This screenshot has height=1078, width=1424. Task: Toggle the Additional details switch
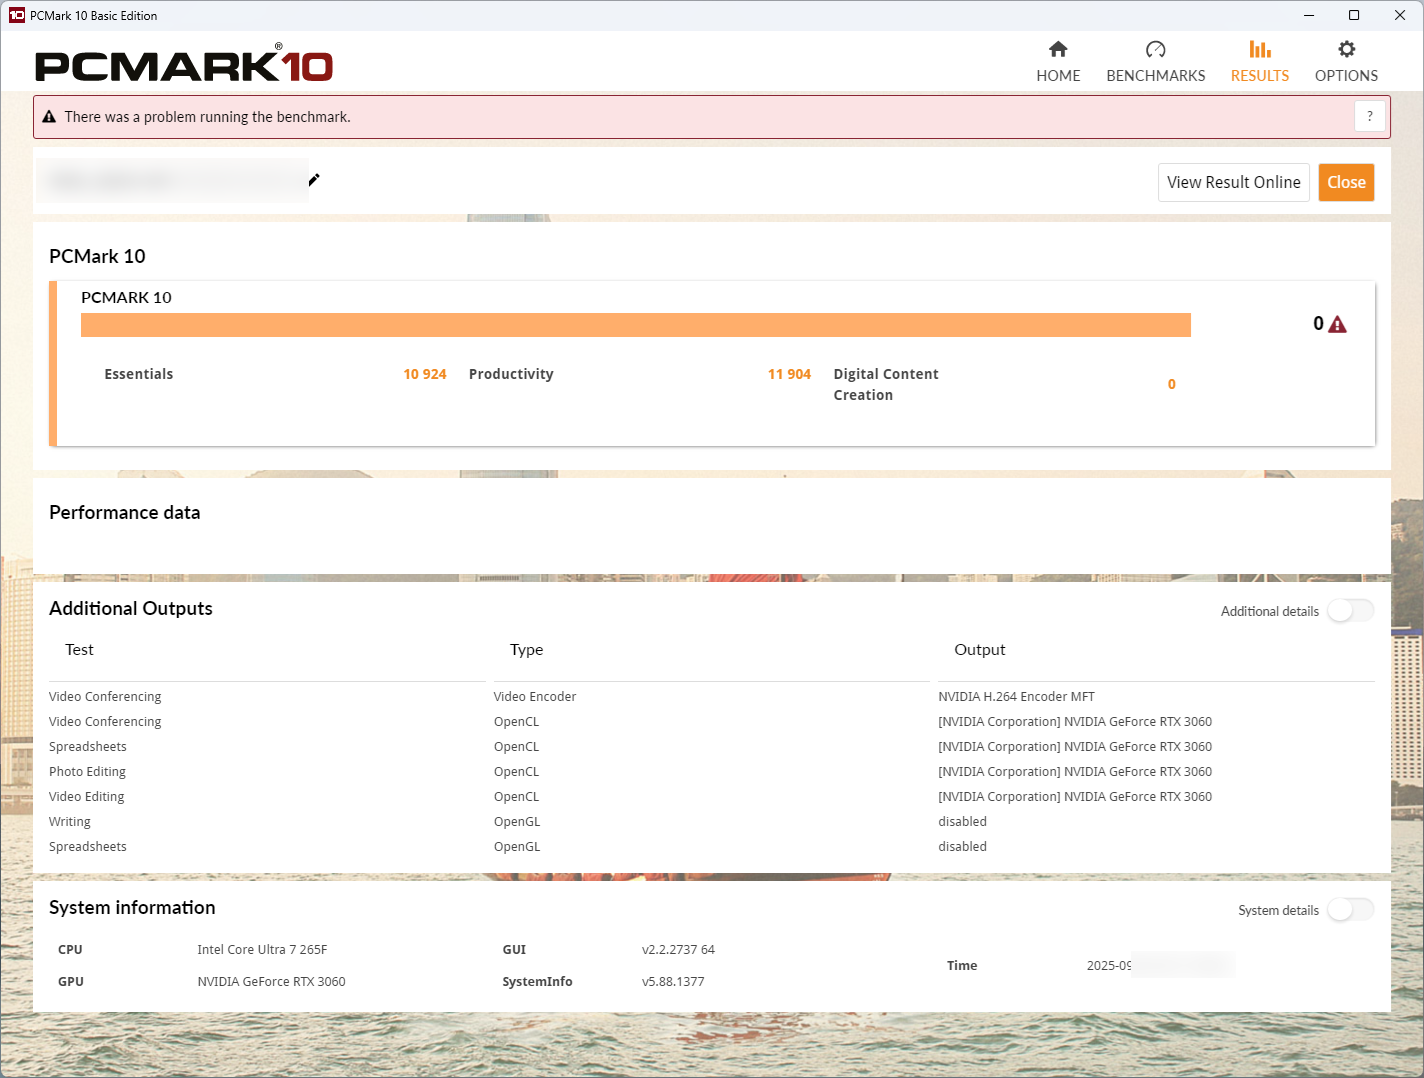point(1351,611)
